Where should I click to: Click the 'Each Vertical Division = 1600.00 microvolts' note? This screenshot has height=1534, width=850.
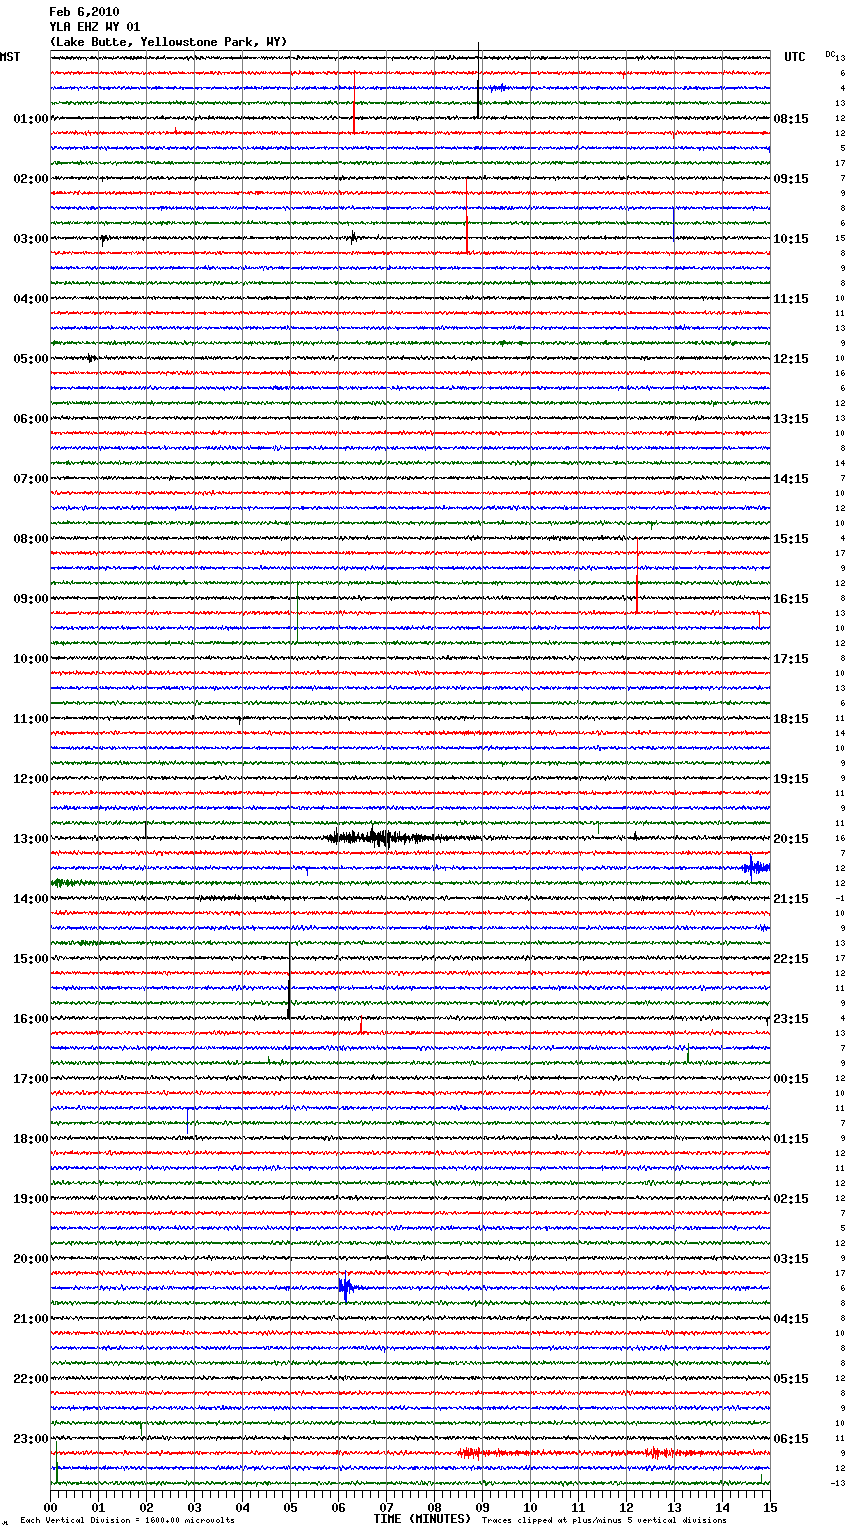coord(127,1520)
